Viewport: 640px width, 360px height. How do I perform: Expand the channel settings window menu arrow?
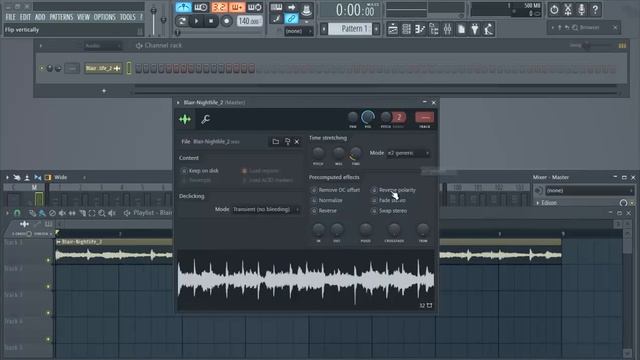(178, 102)
